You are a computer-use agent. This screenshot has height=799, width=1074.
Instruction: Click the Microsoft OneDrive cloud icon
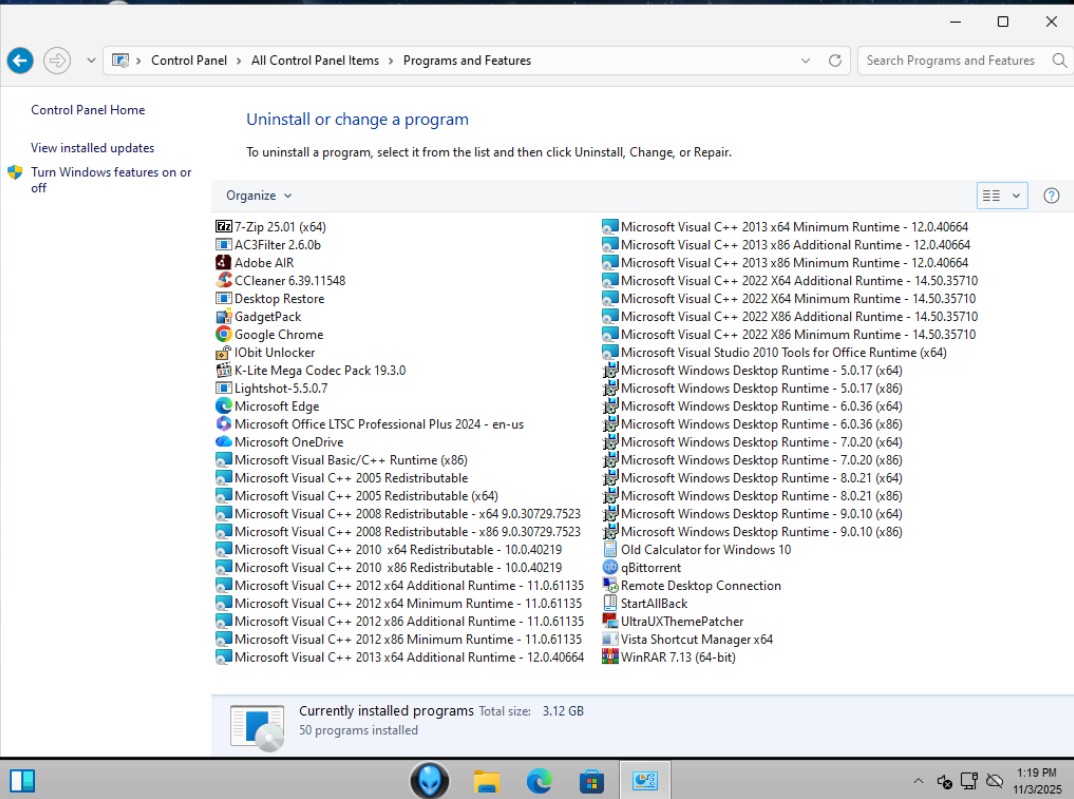pos(223,442)
